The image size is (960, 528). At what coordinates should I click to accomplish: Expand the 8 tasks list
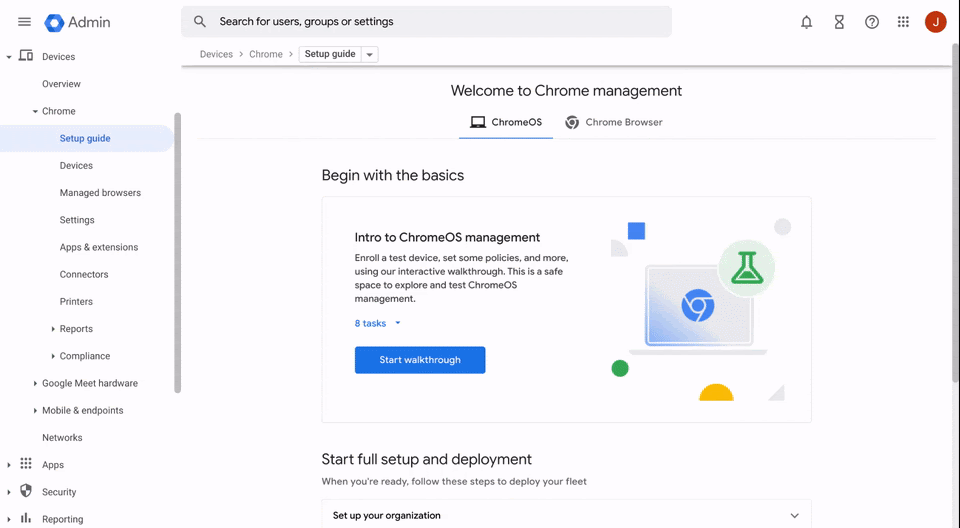point(377,323)
